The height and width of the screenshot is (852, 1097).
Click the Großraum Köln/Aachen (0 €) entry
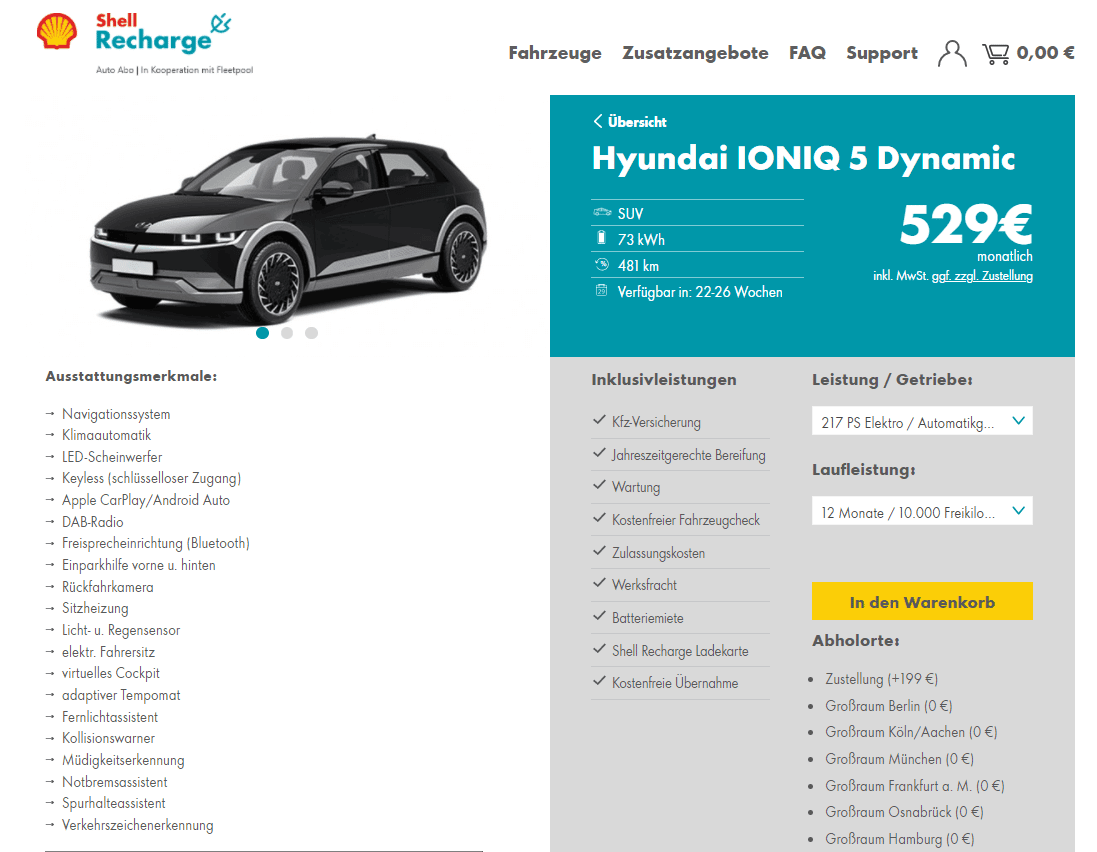pos(911,732)
